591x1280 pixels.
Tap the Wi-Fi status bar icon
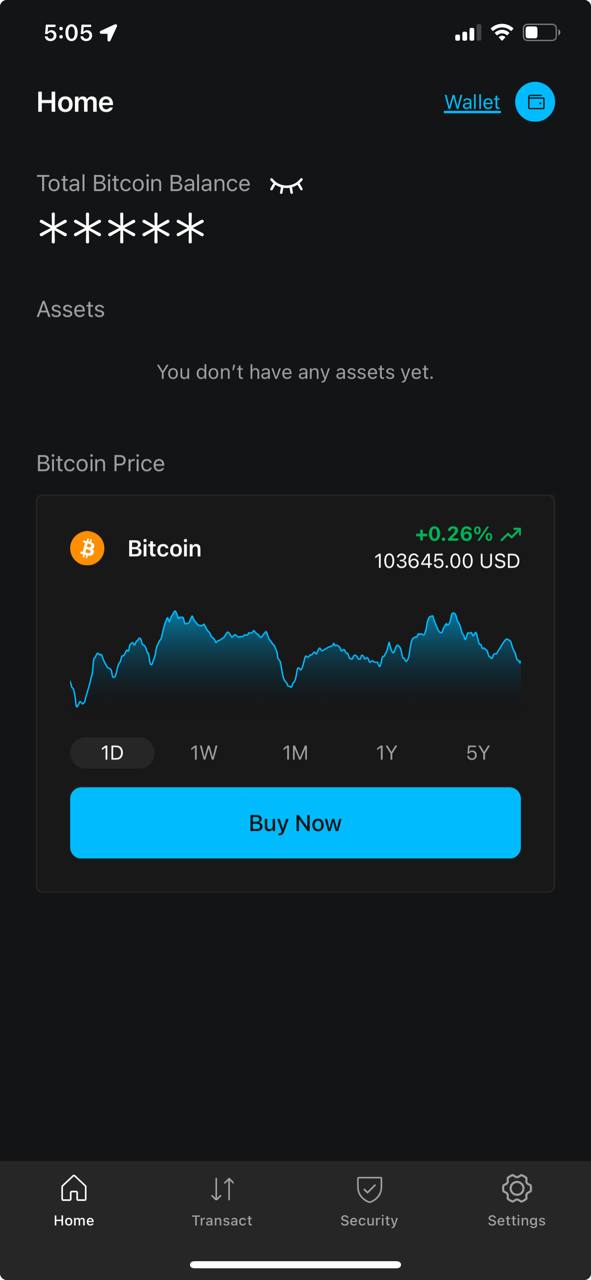pyautogui.click(x=501, y=33)
